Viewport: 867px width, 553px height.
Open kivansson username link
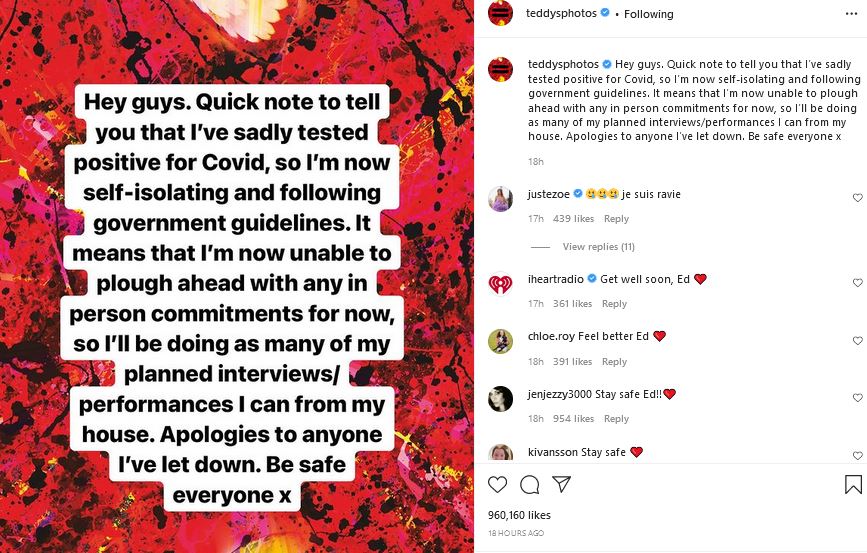click(553, 452)
